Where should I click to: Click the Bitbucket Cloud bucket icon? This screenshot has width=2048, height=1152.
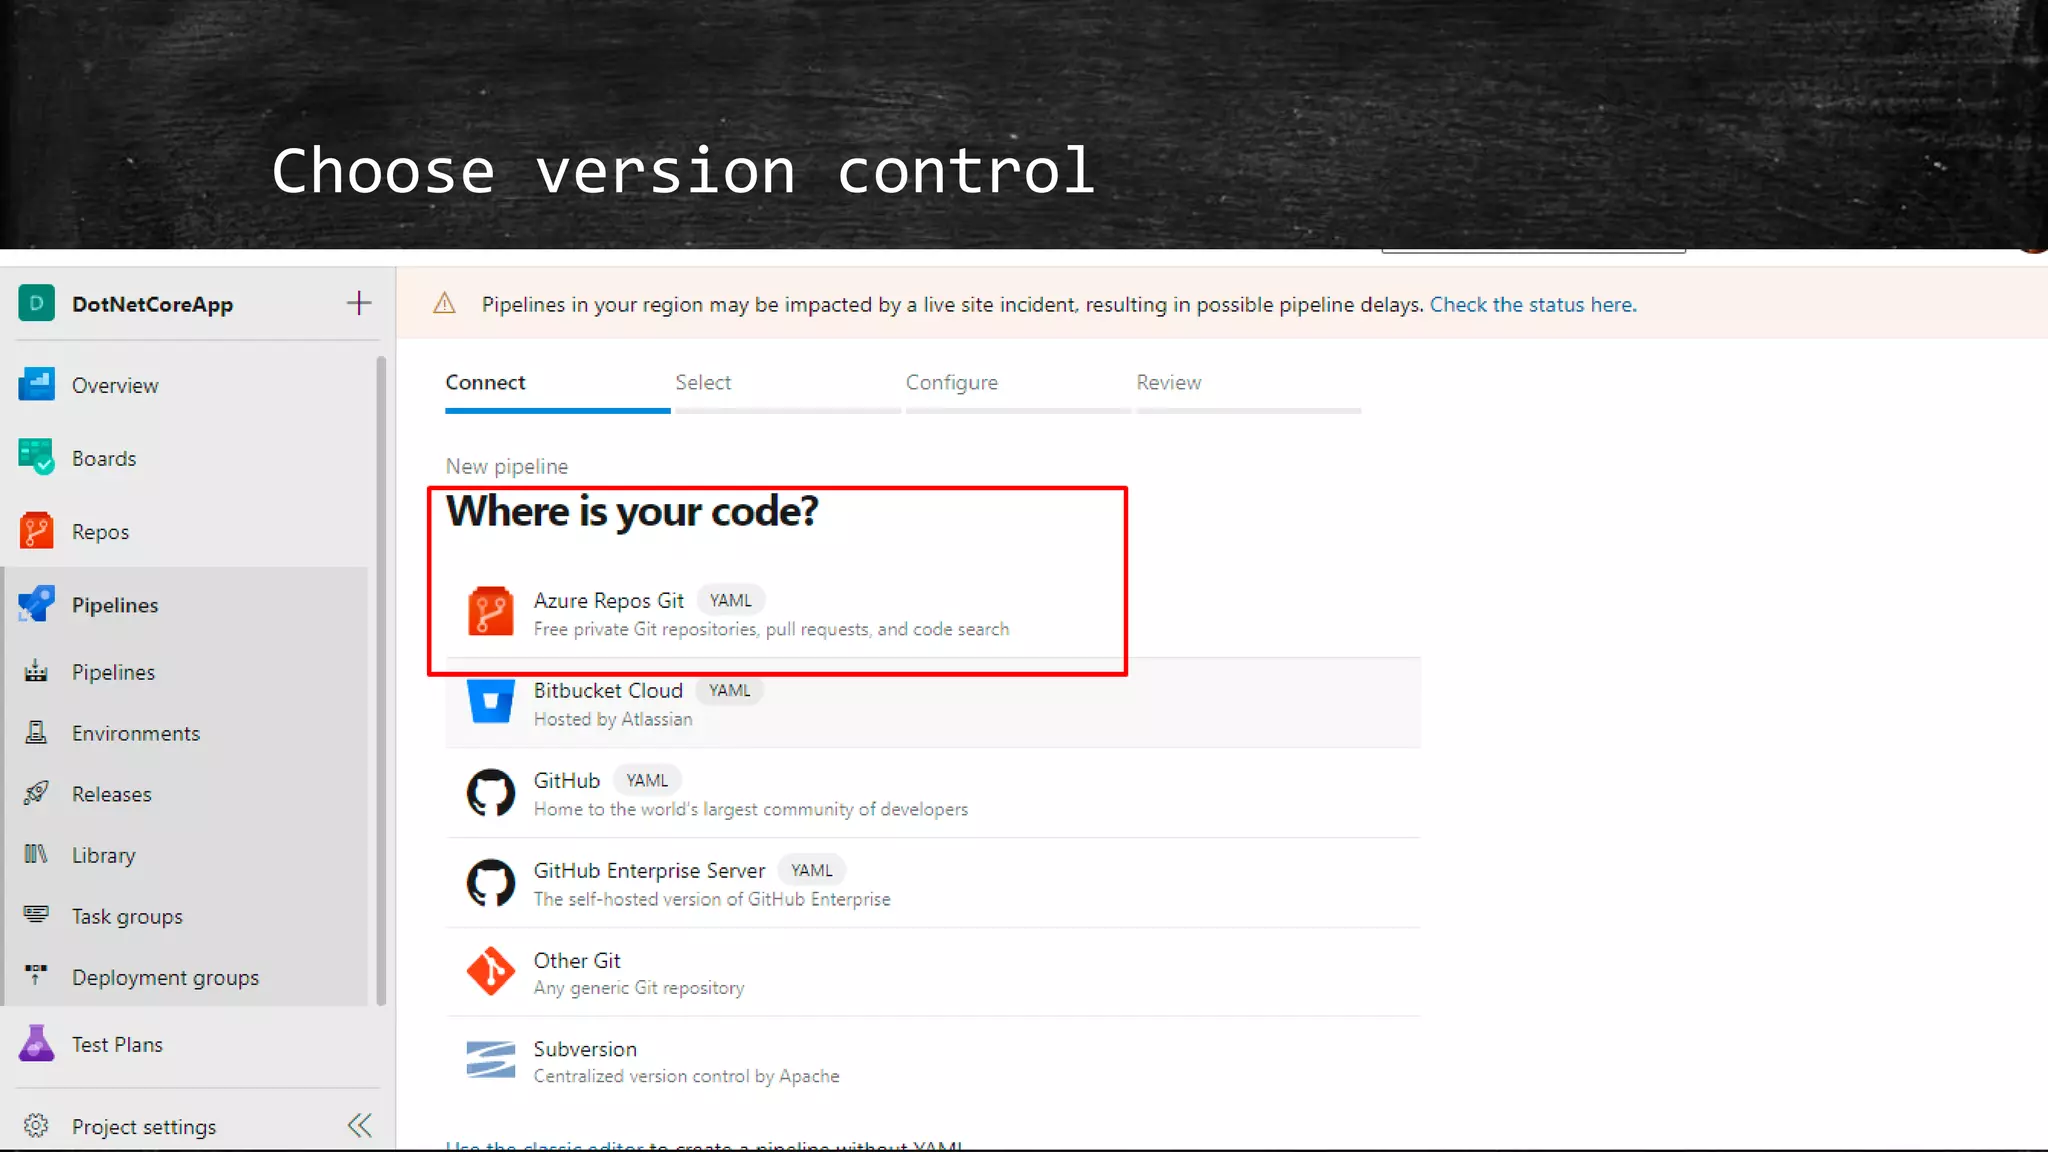490,700
